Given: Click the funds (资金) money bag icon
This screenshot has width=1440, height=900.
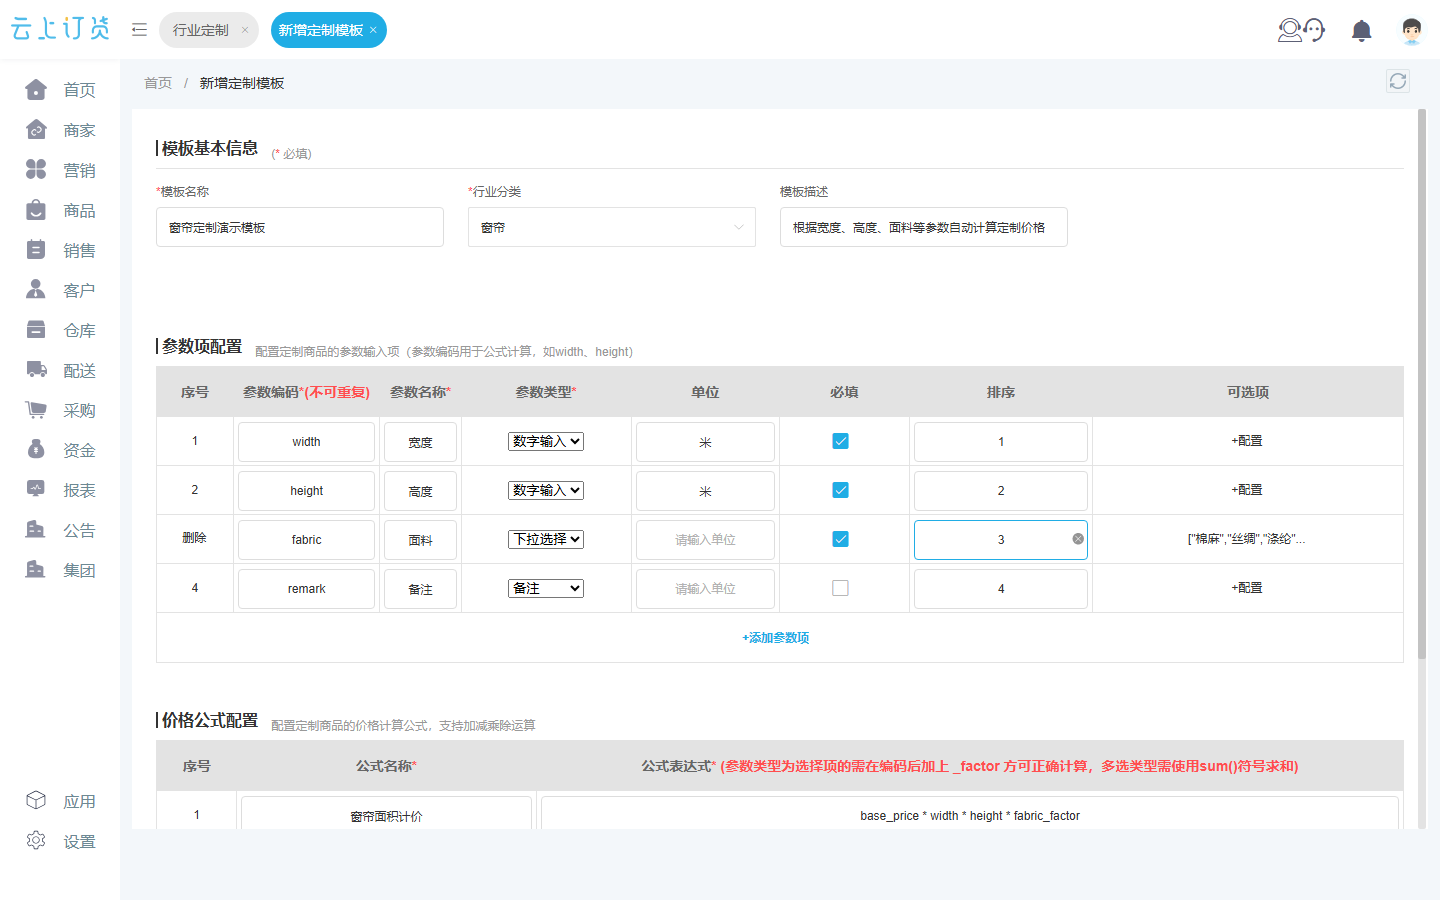Looking at the screenshot, I should (36, 450).
